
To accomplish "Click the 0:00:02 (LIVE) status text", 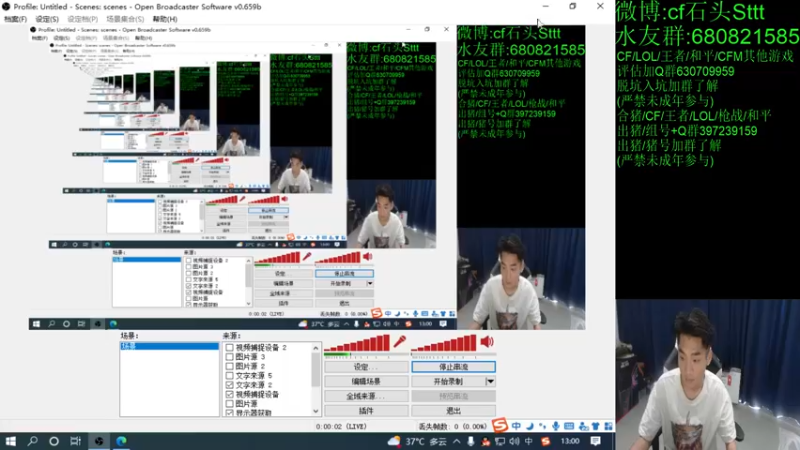I will [x=341, y=426].
